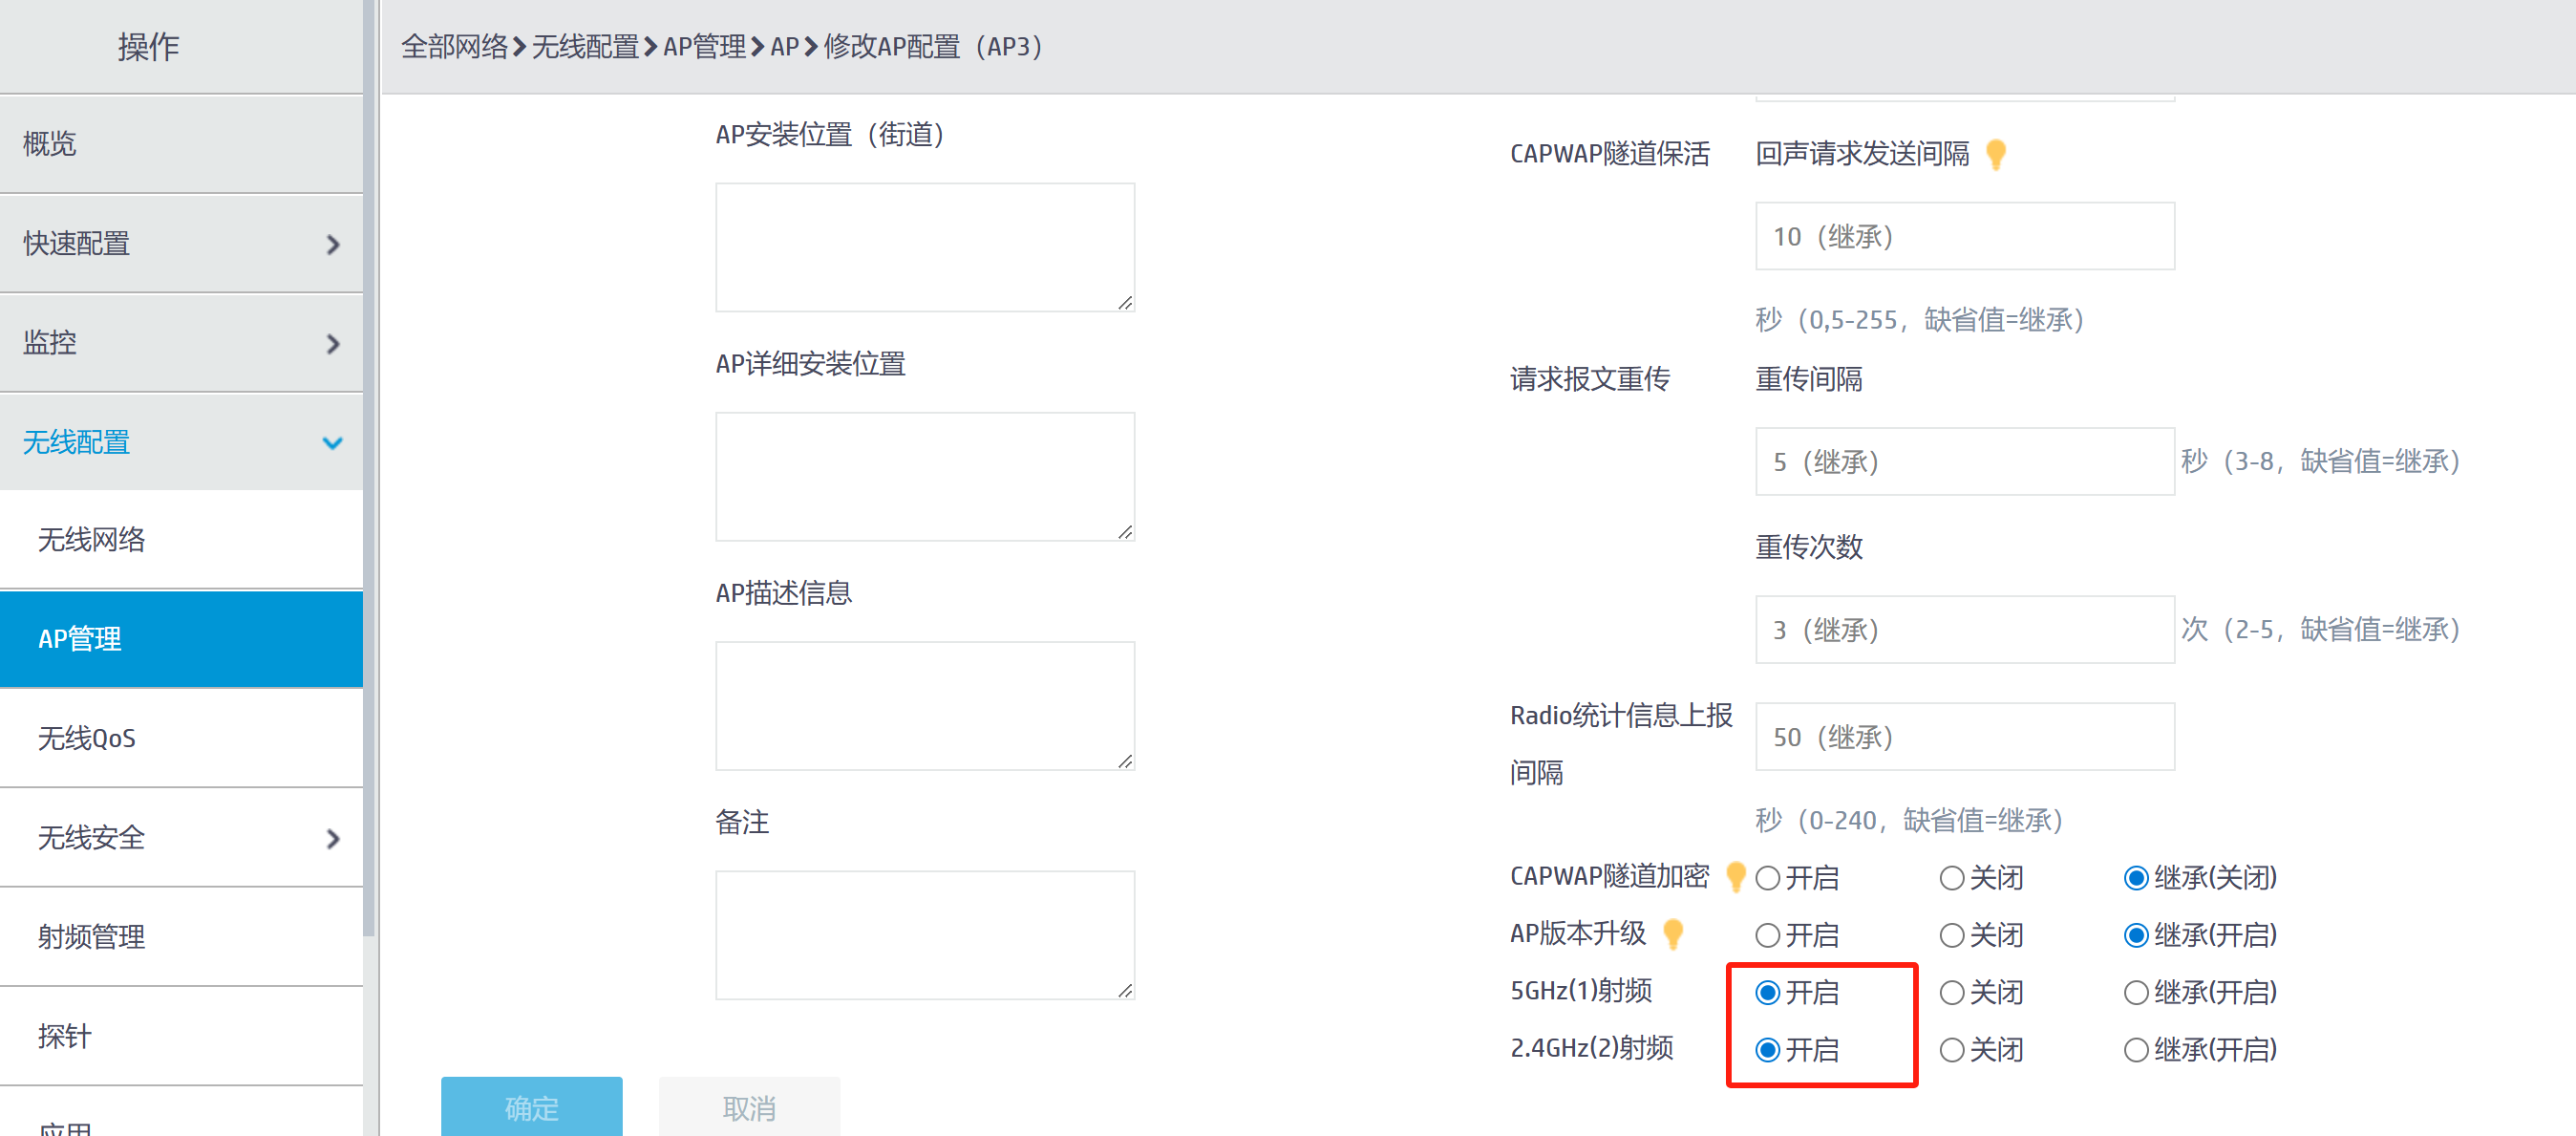Click AP管理 breadcrumb link
Viewport: 2576px width, 1136px height.
pyautogui.click(x=704, y=47)
